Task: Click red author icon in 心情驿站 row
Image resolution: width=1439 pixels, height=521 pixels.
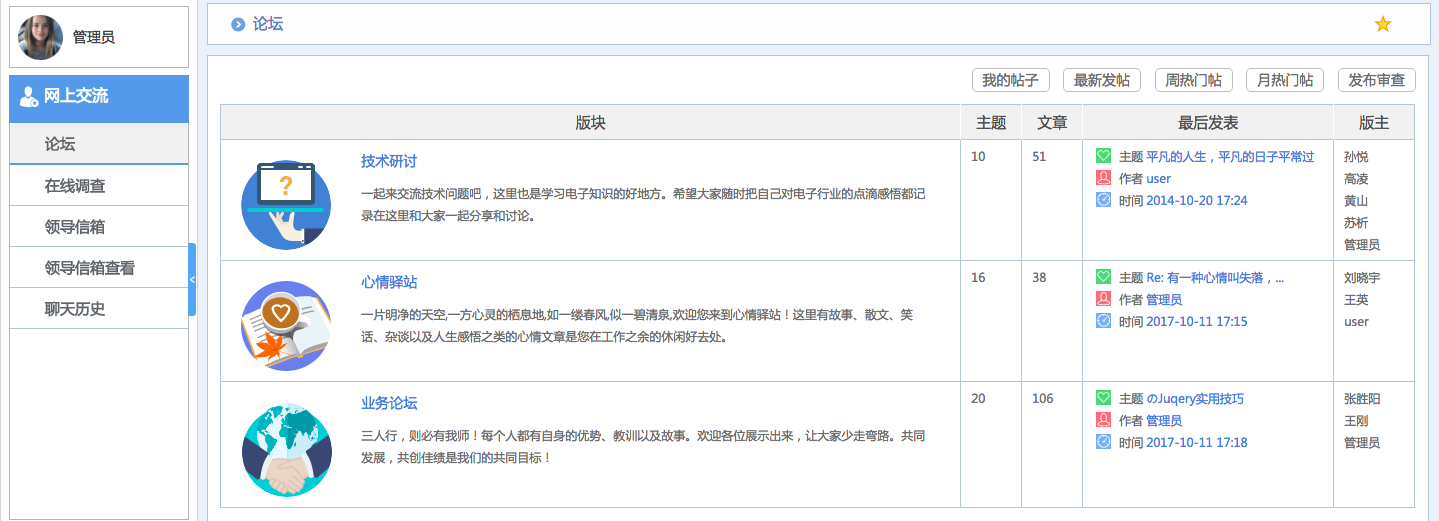Action: coord(1103,299)
